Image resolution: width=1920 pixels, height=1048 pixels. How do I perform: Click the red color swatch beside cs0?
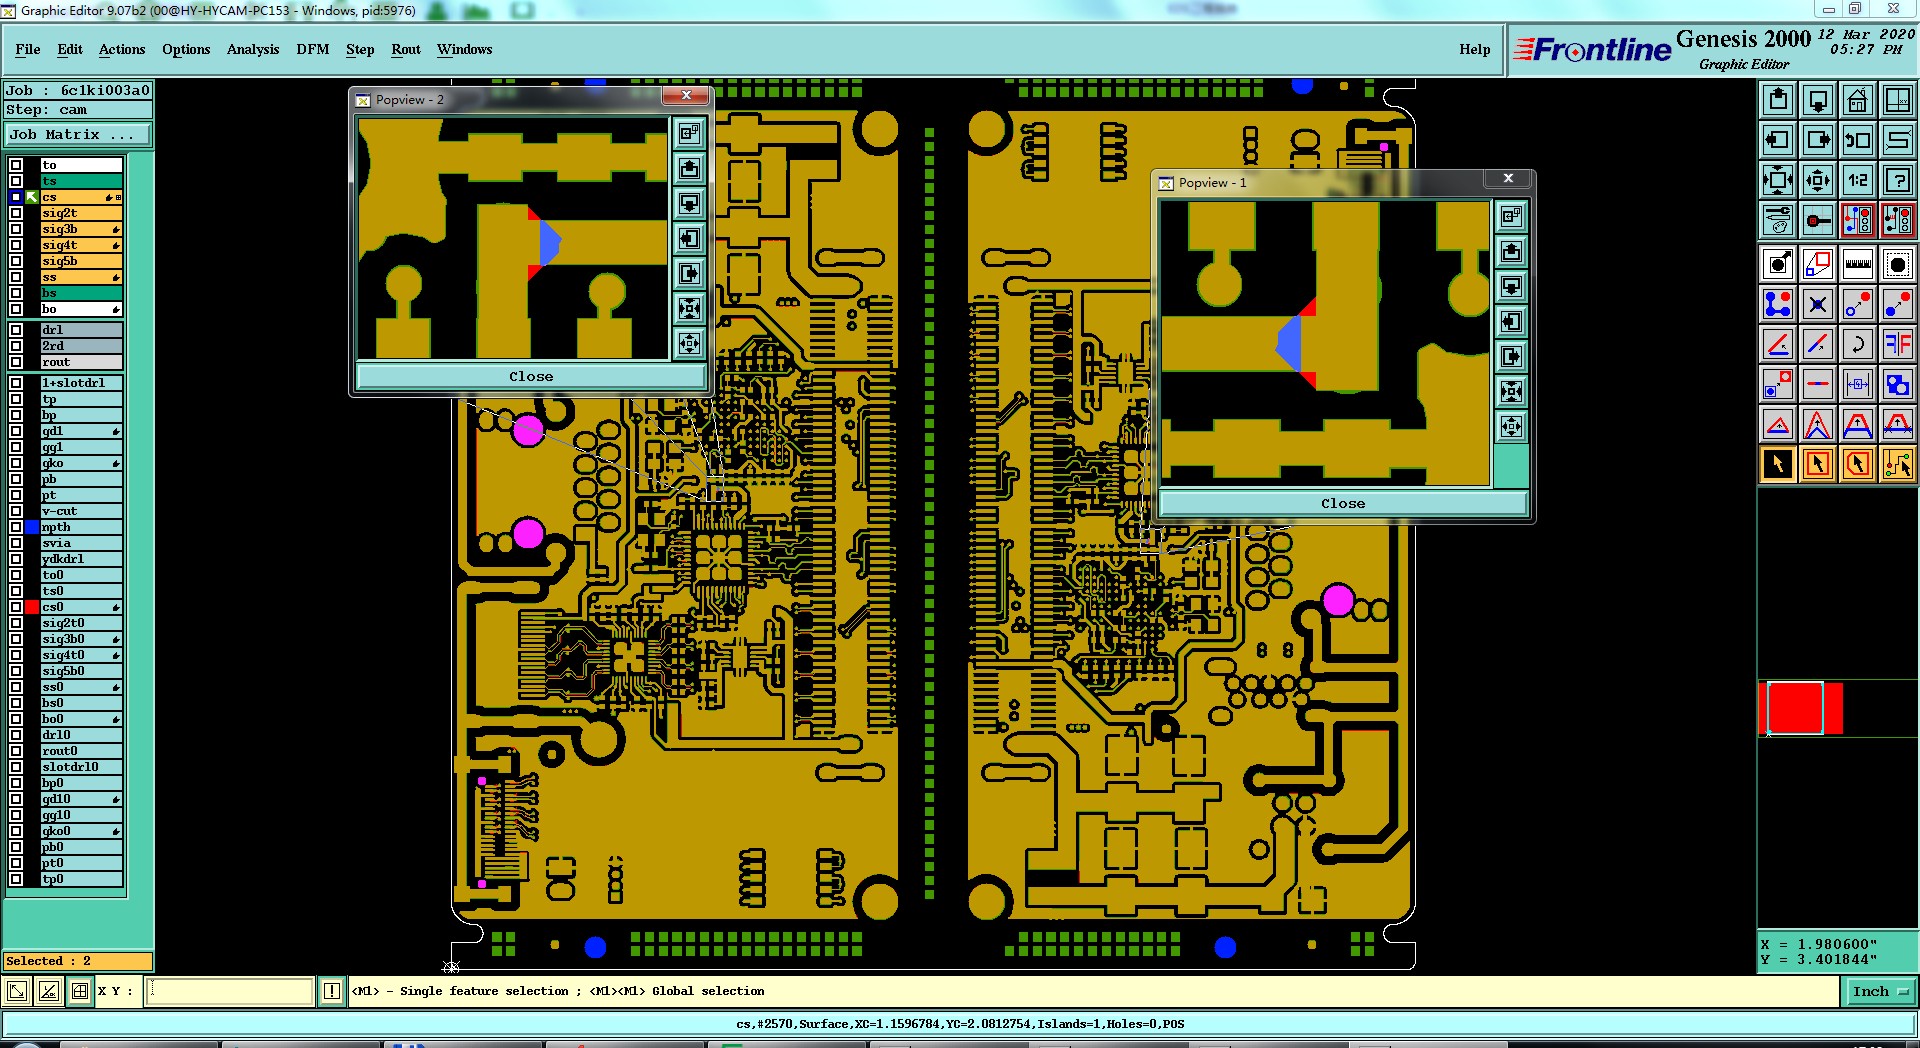[32, 607]
